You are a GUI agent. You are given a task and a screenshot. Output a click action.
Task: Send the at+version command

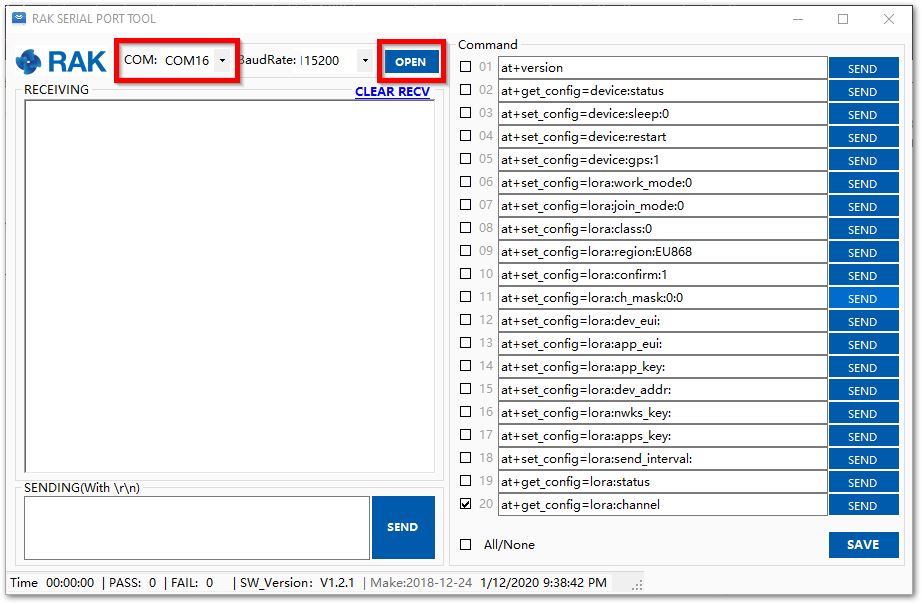pyautogui.click(x=862, y=68)
